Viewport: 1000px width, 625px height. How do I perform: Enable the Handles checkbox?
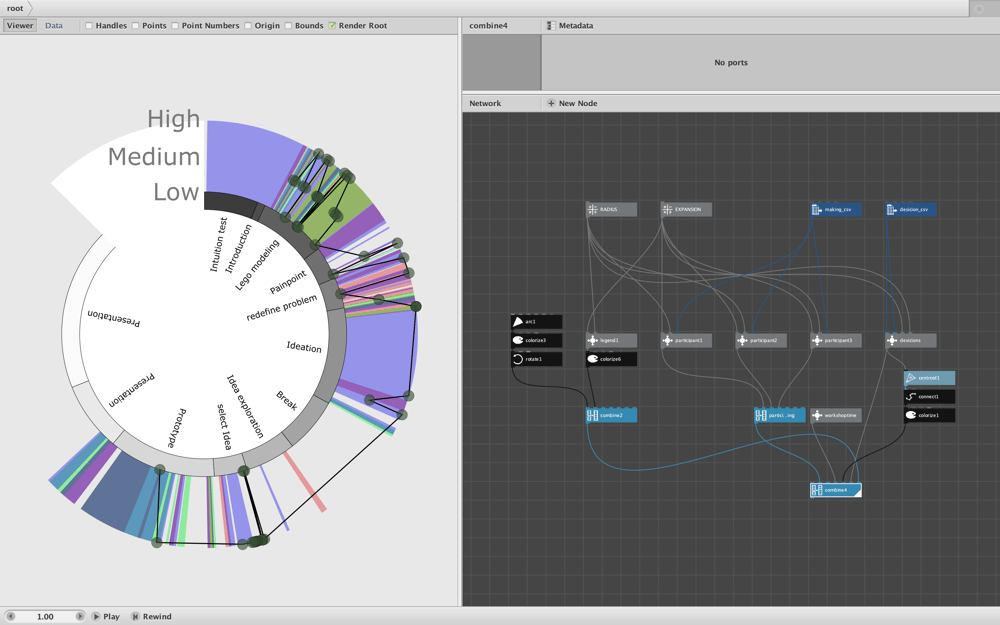(89, 26)
